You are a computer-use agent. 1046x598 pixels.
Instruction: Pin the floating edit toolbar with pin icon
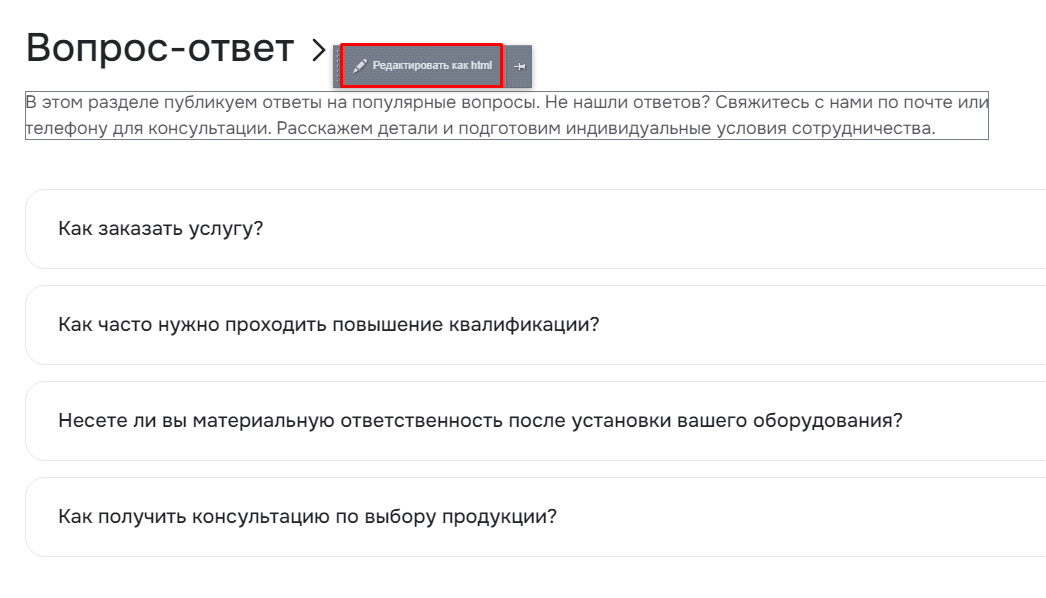520,66
